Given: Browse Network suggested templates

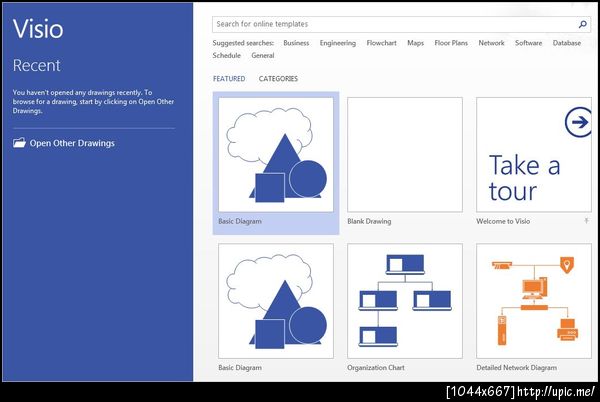Looking at the screenshot, I should click(491, 43).
